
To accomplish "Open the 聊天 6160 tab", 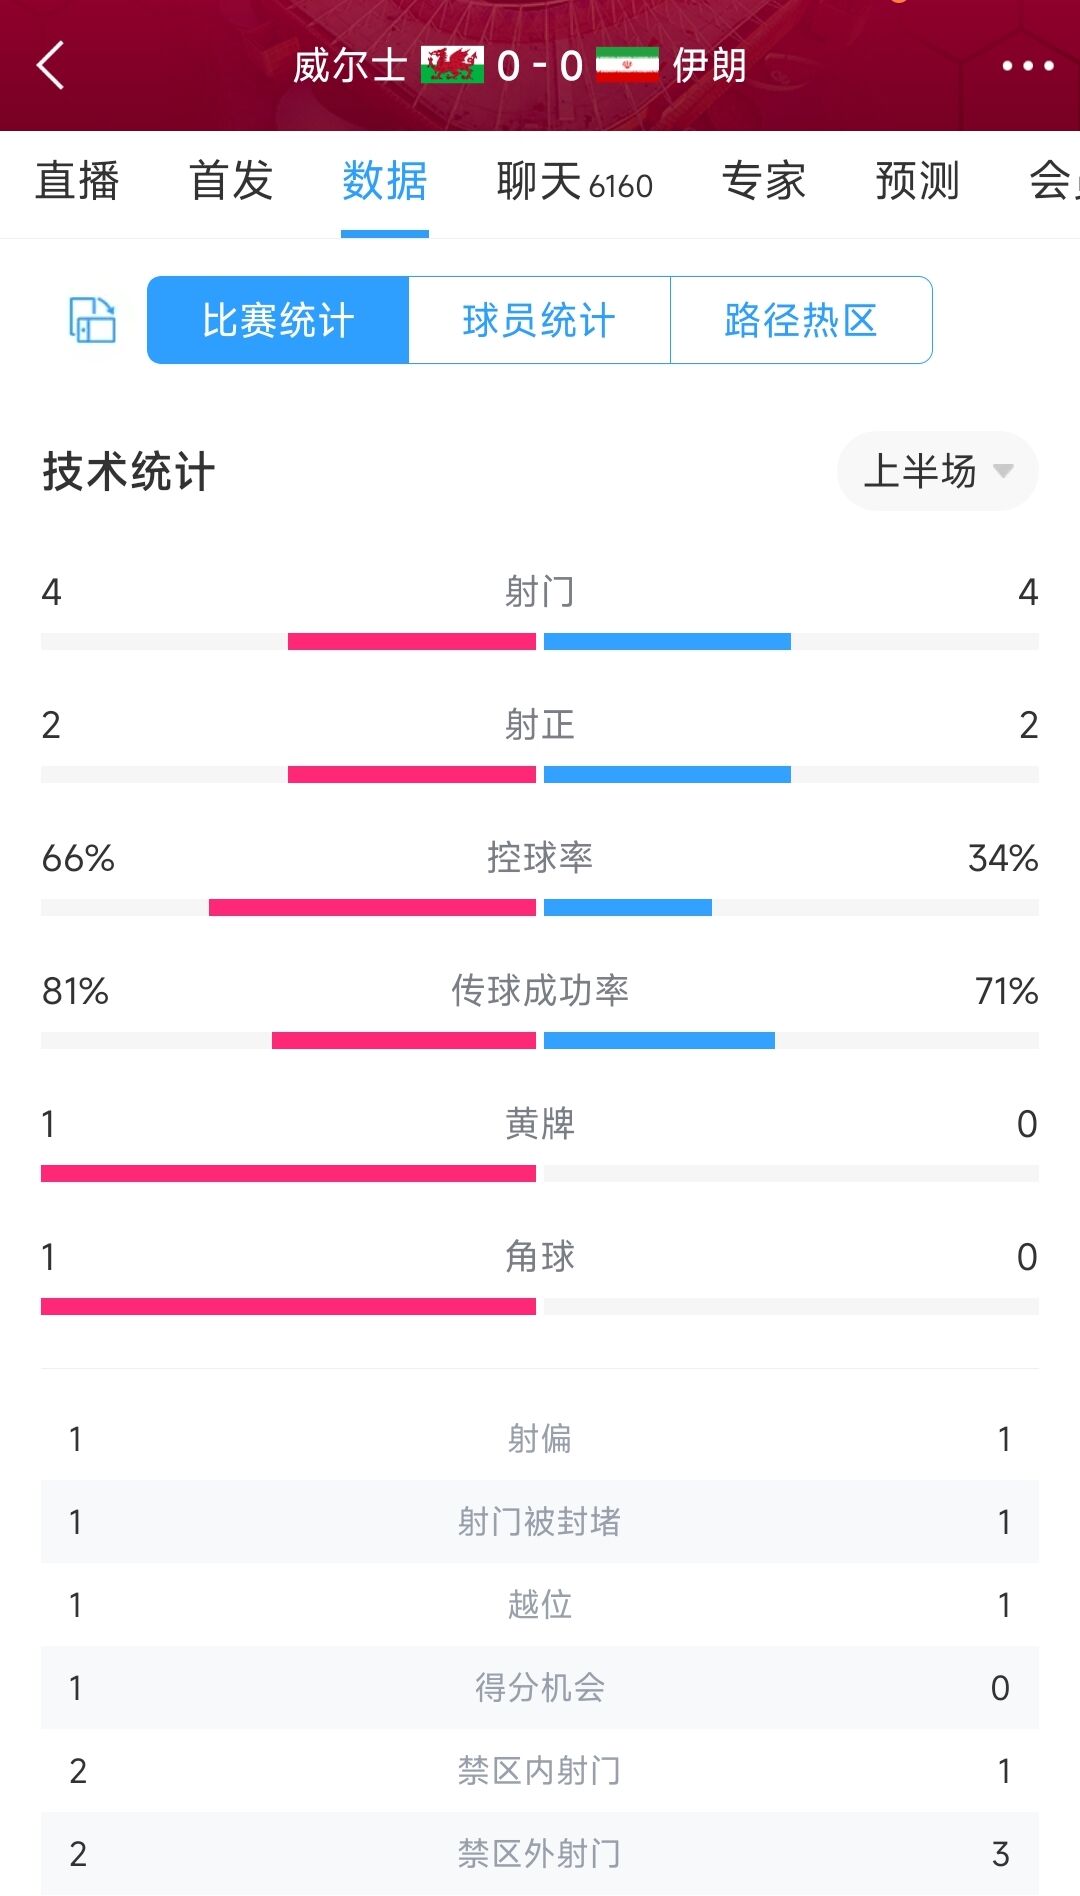I will coord(575,181).
